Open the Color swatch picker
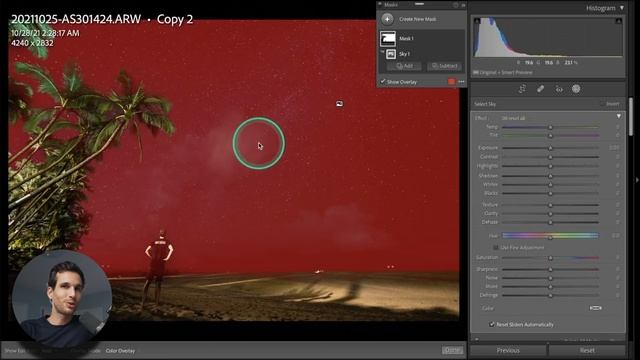The width and height of the screenshot is (640, 360). coord(596,308)
